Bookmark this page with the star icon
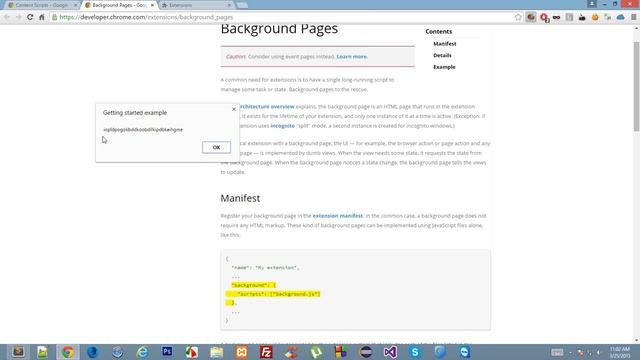 [518, 17]
